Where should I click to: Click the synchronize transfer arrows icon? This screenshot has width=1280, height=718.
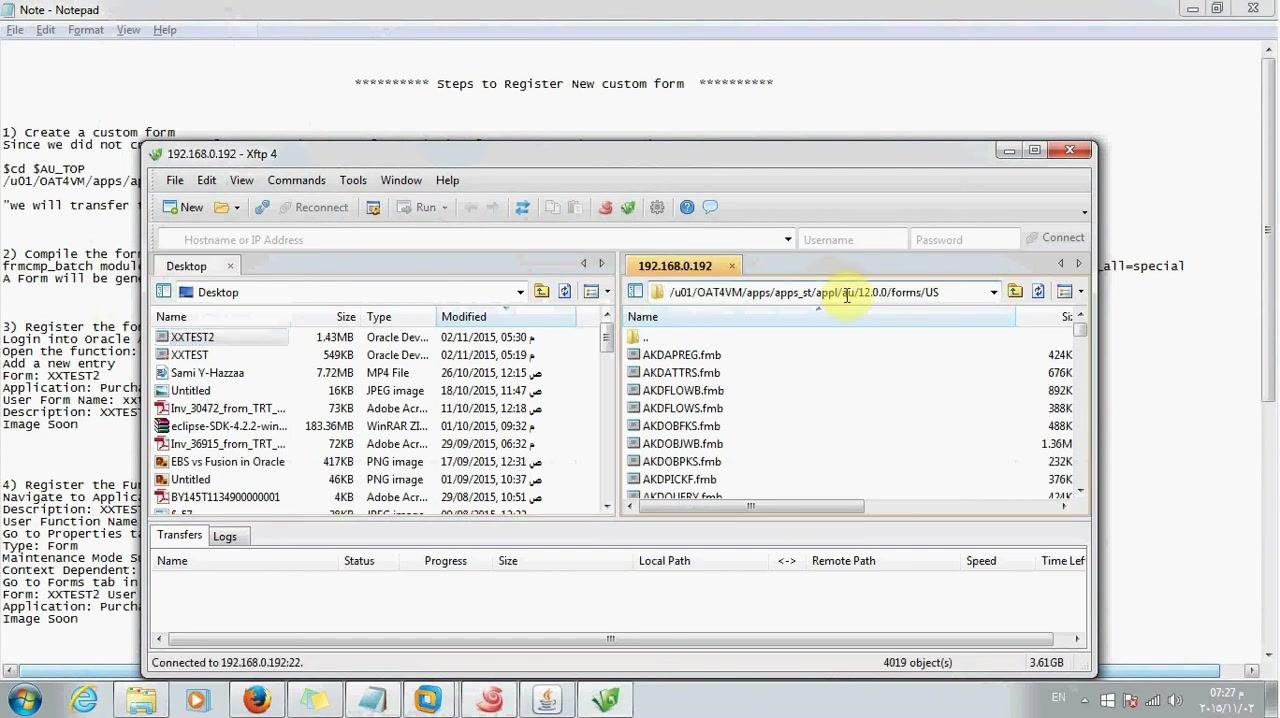(x=522, y=208)
